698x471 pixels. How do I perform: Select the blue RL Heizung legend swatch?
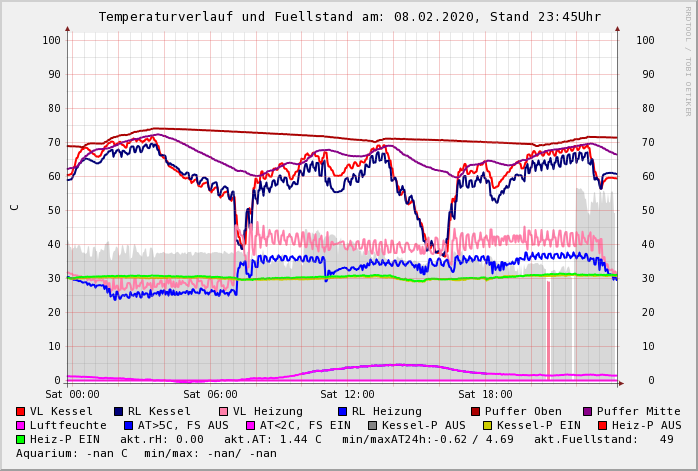coord(342,411)
